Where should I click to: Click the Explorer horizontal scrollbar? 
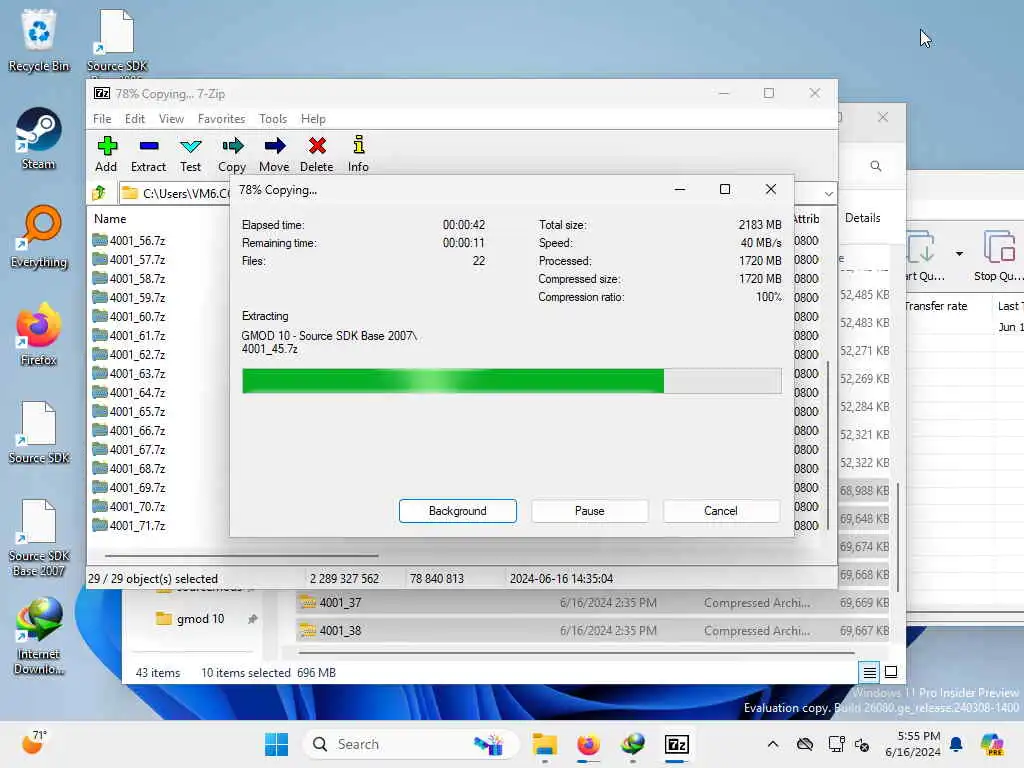(x=576, y=652)
